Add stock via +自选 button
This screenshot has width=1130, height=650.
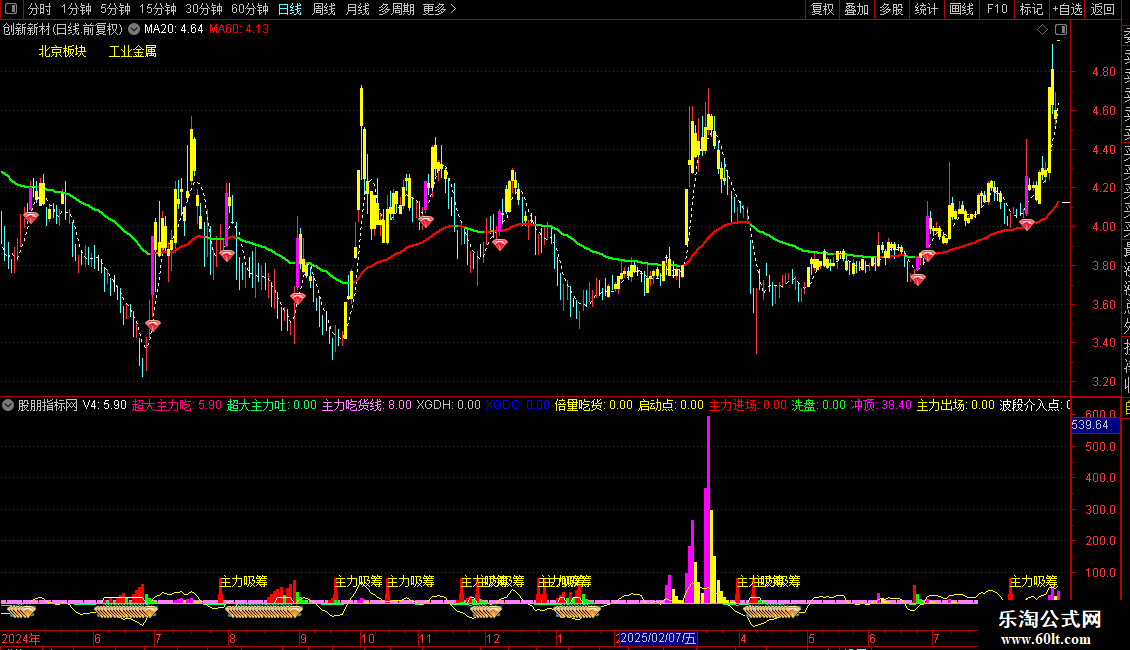[1067, 9]
